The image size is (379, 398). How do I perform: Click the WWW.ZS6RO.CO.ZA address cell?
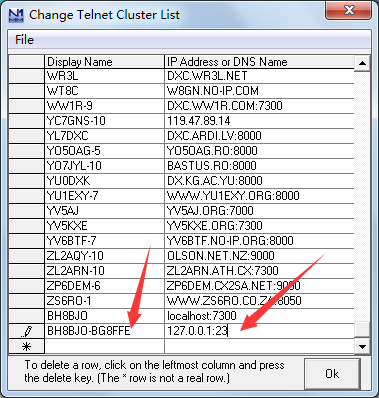[259, 301]
